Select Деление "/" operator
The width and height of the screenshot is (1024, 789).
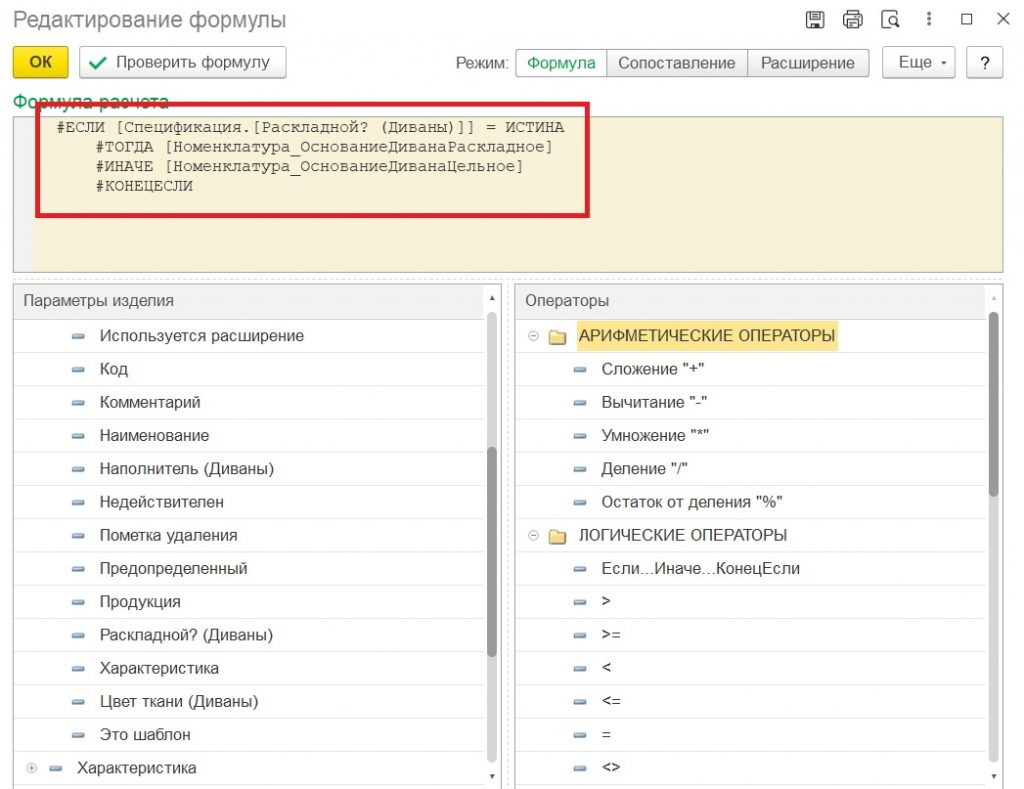click(x=750, y=469)
